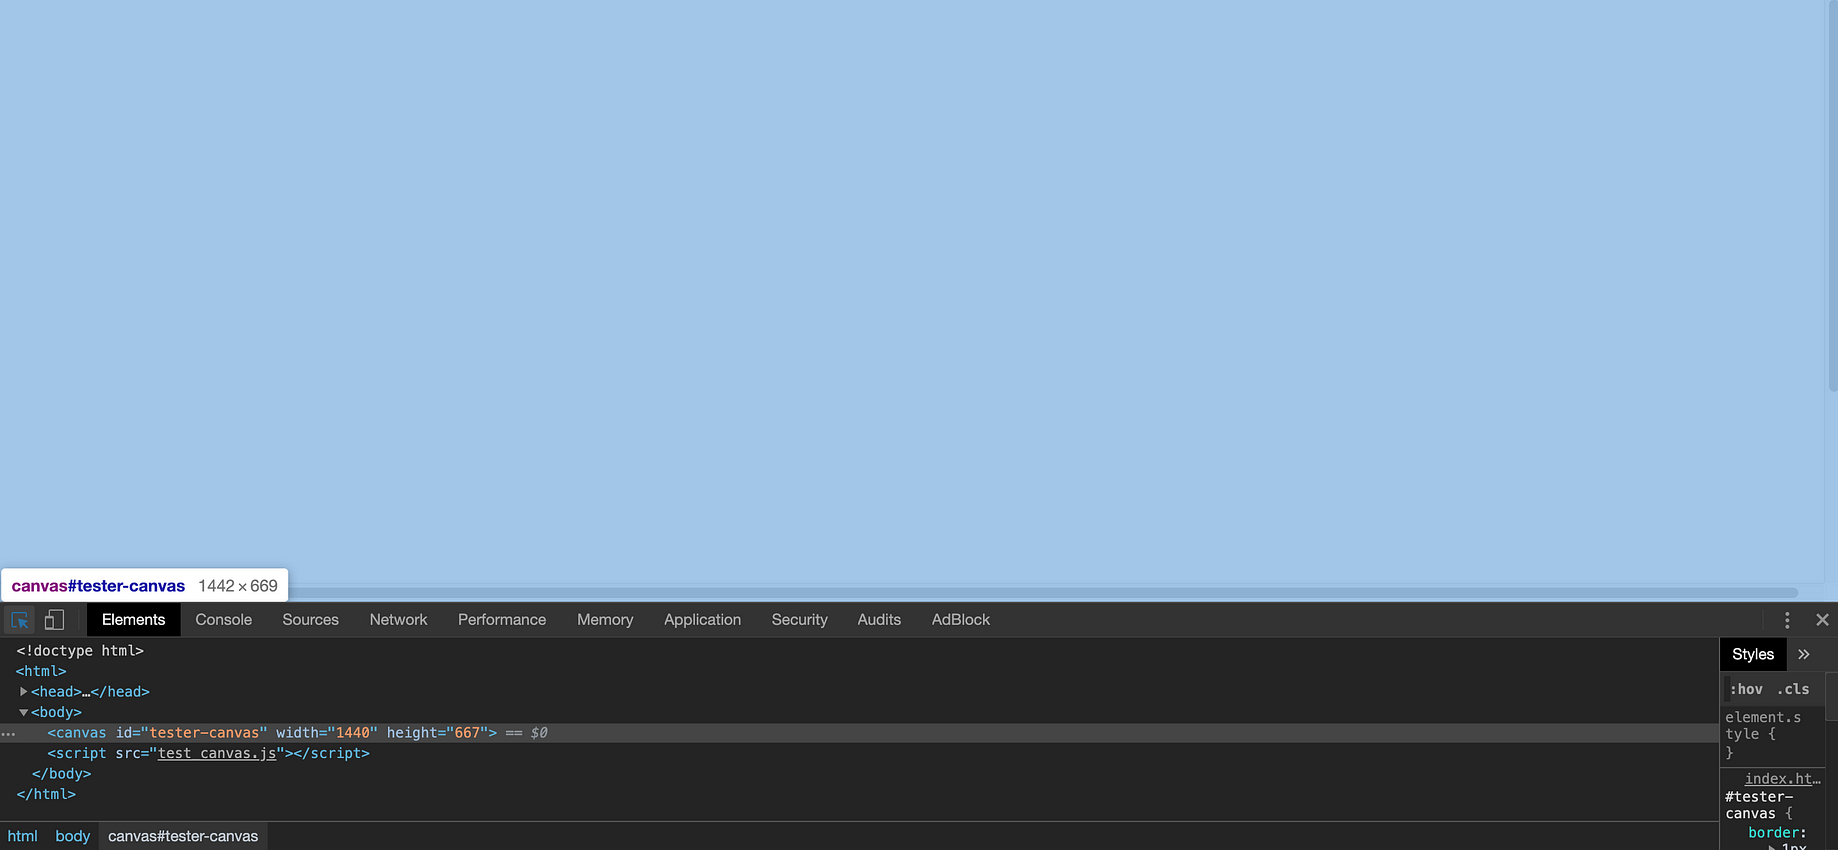This screenshot has width=1838, height=850.
Task: Open the Application tab
Action: tap(702, 620)
